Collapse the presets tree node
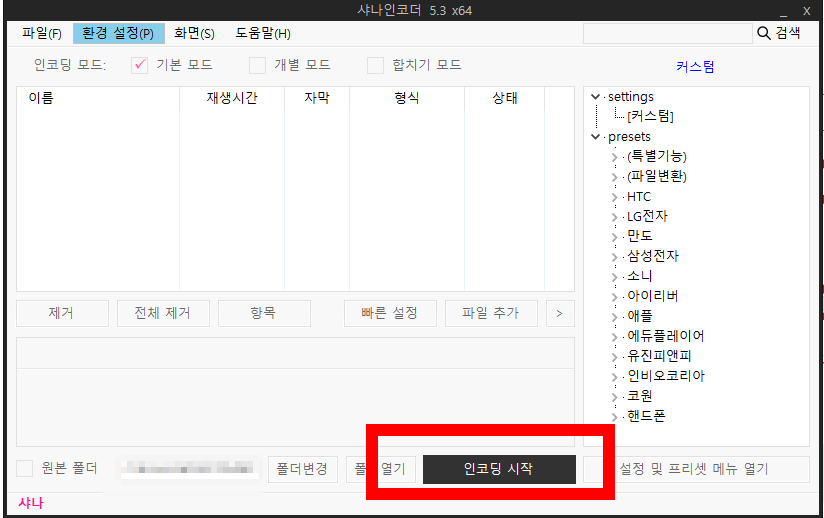 pos(595,137)
